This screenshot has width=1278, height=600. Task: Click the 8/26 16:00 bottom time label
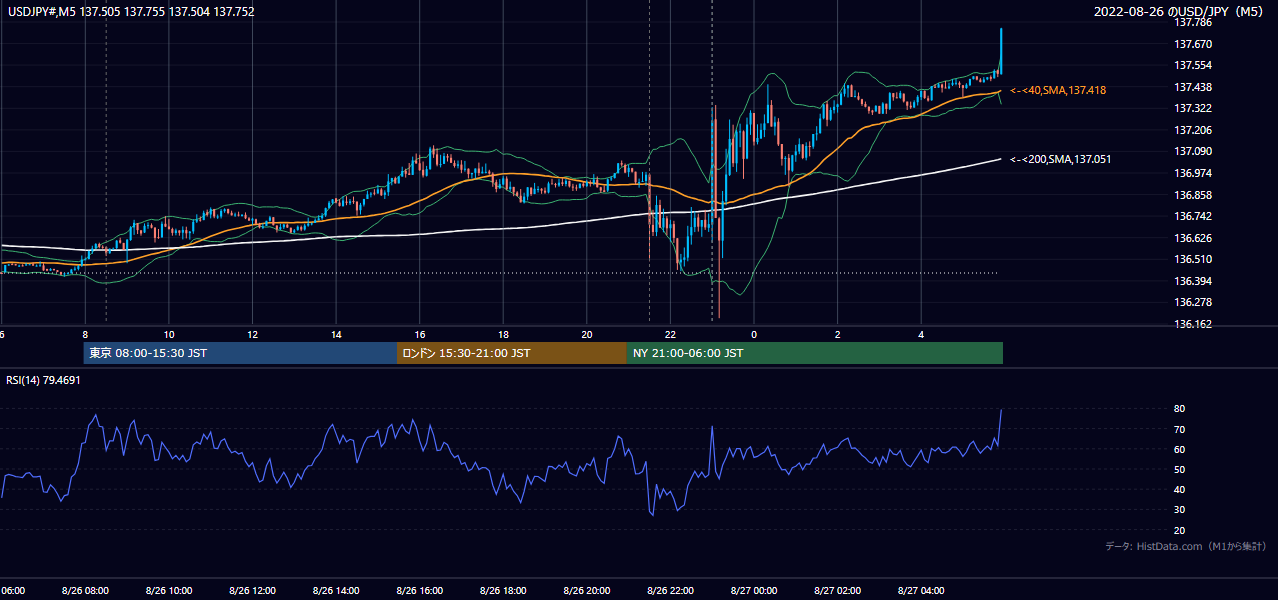pyautogui.click(x=419, y=591)
